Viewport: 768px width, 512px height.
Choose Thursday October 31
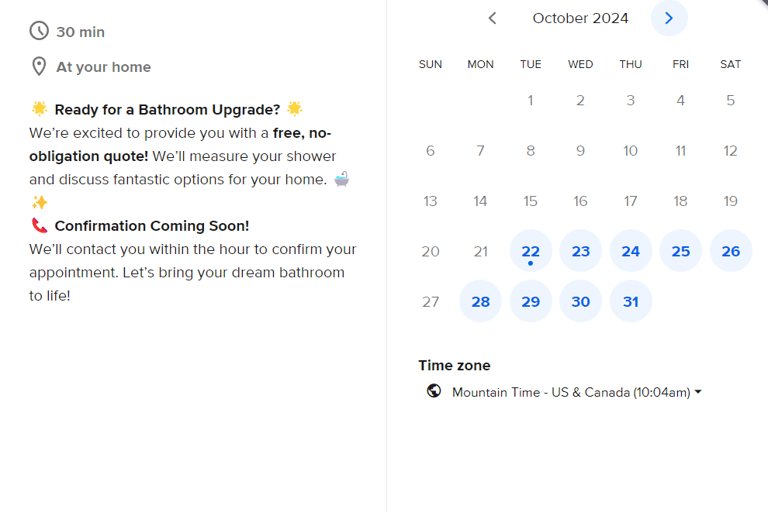(x=630, y=301)
